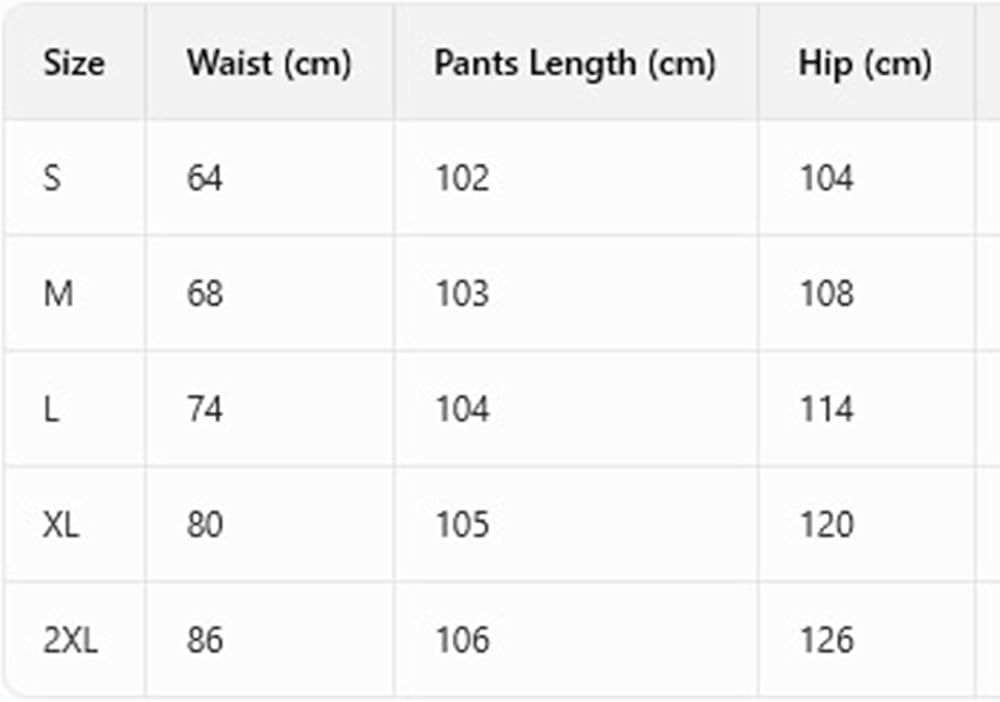Select hip value 126 for 2XL
Viewport: 1000px width, 702px height.
tap(827, 640)
